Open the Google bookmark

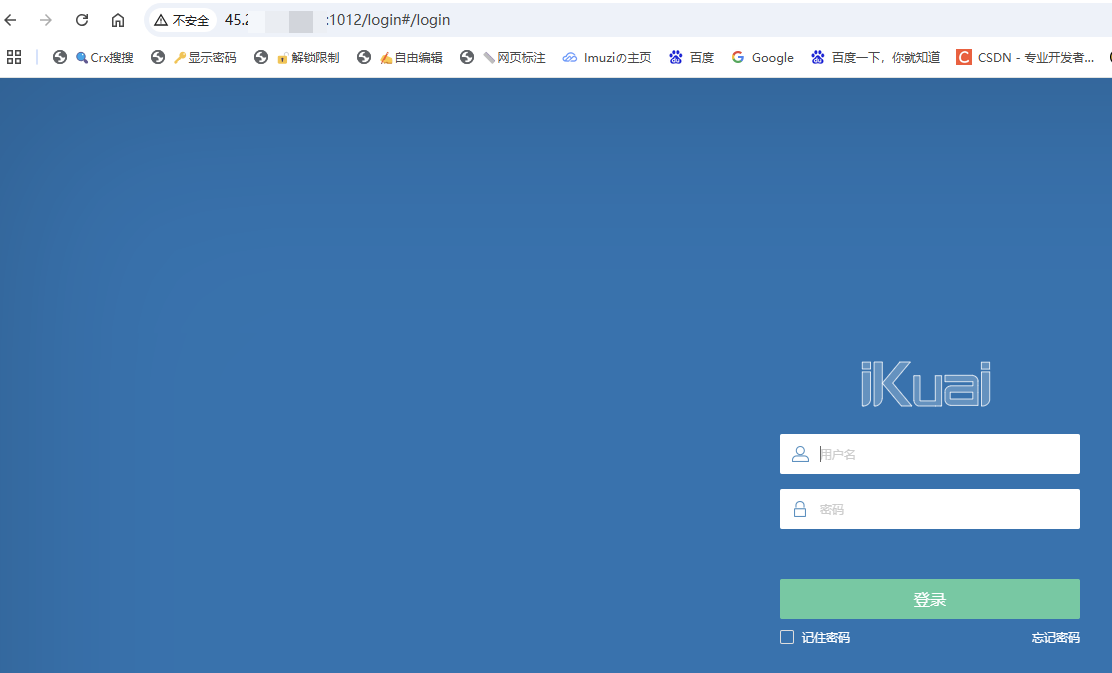coord(762,57)
